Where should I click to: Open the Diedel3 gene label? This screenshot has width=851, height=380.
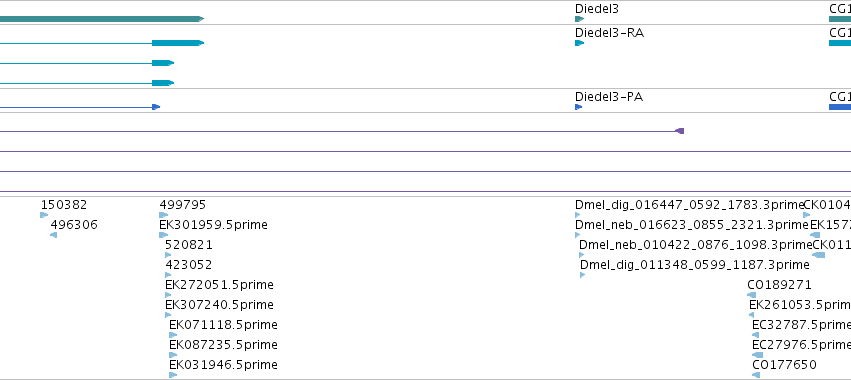tap(596, 9)
